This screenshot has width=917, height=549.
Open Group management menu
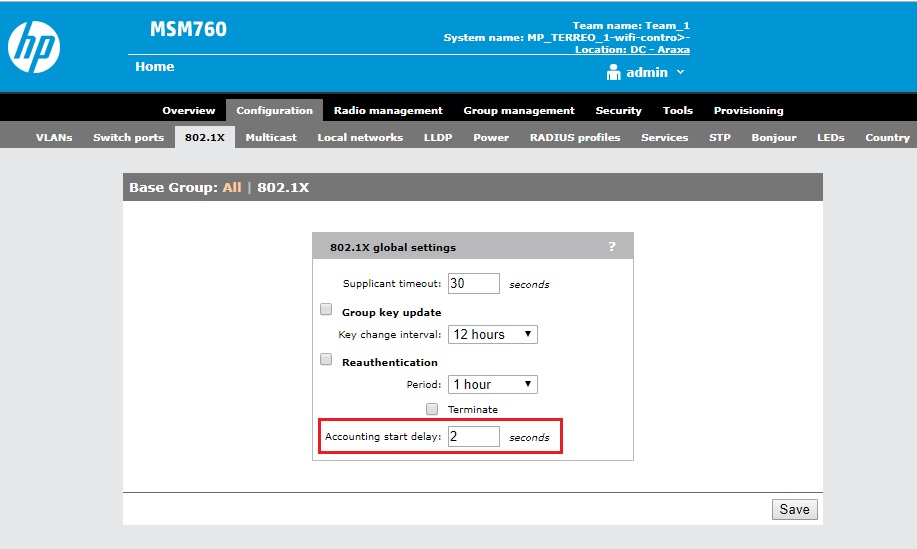519,111
